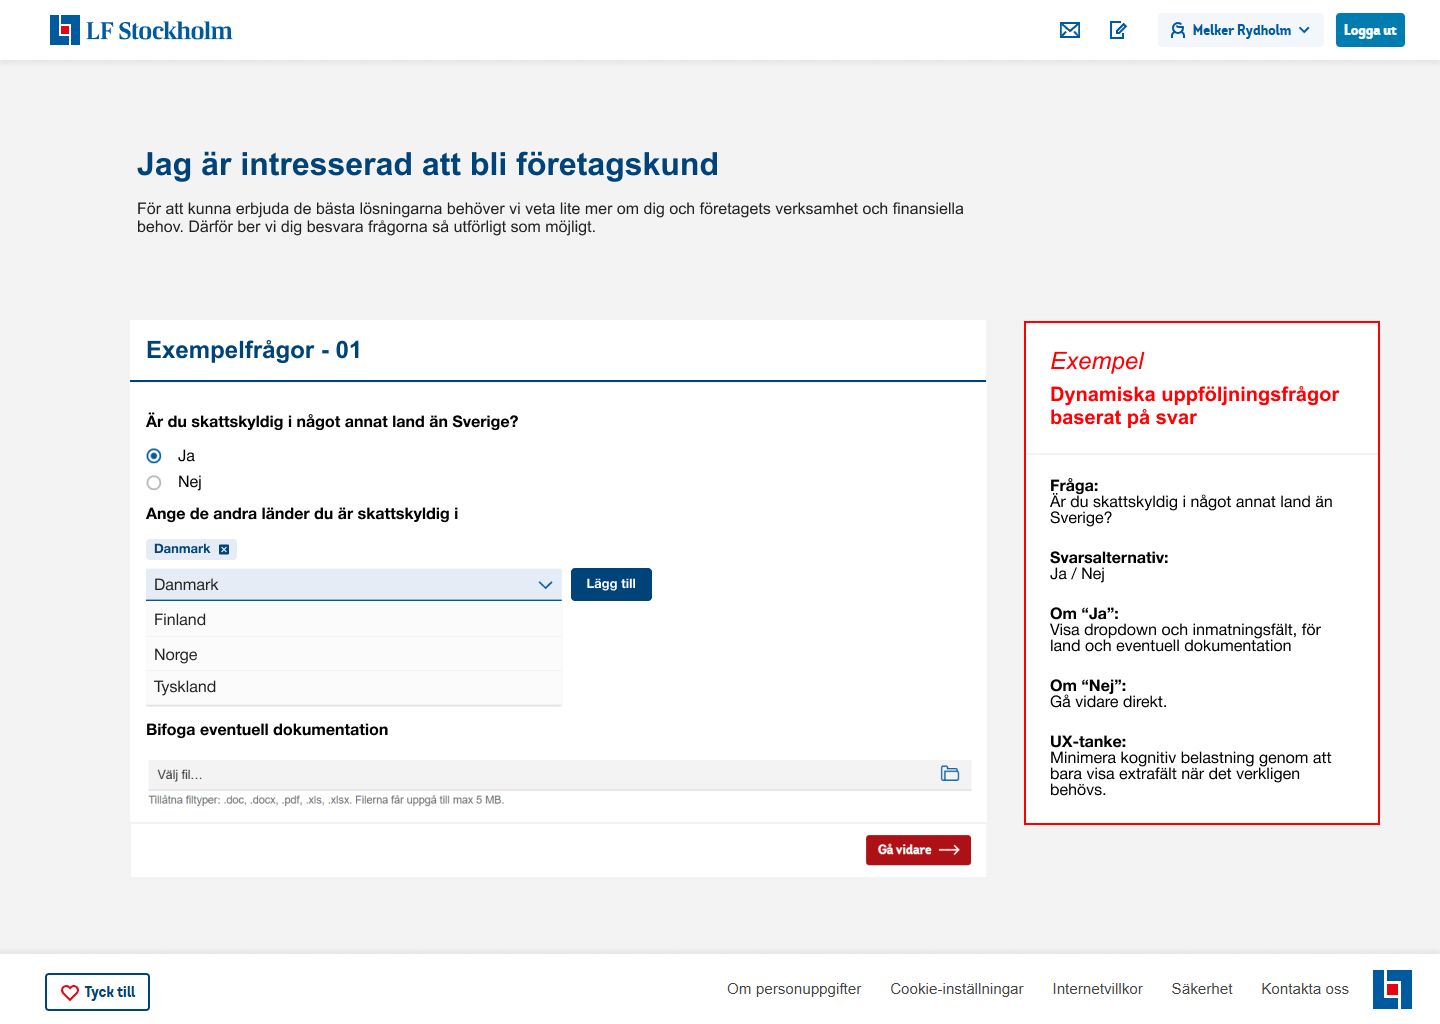The height and width of the screenshot is (1024, 1440).
Task: Open the Cookie-inställningar footer link
Action: (957, 989)
